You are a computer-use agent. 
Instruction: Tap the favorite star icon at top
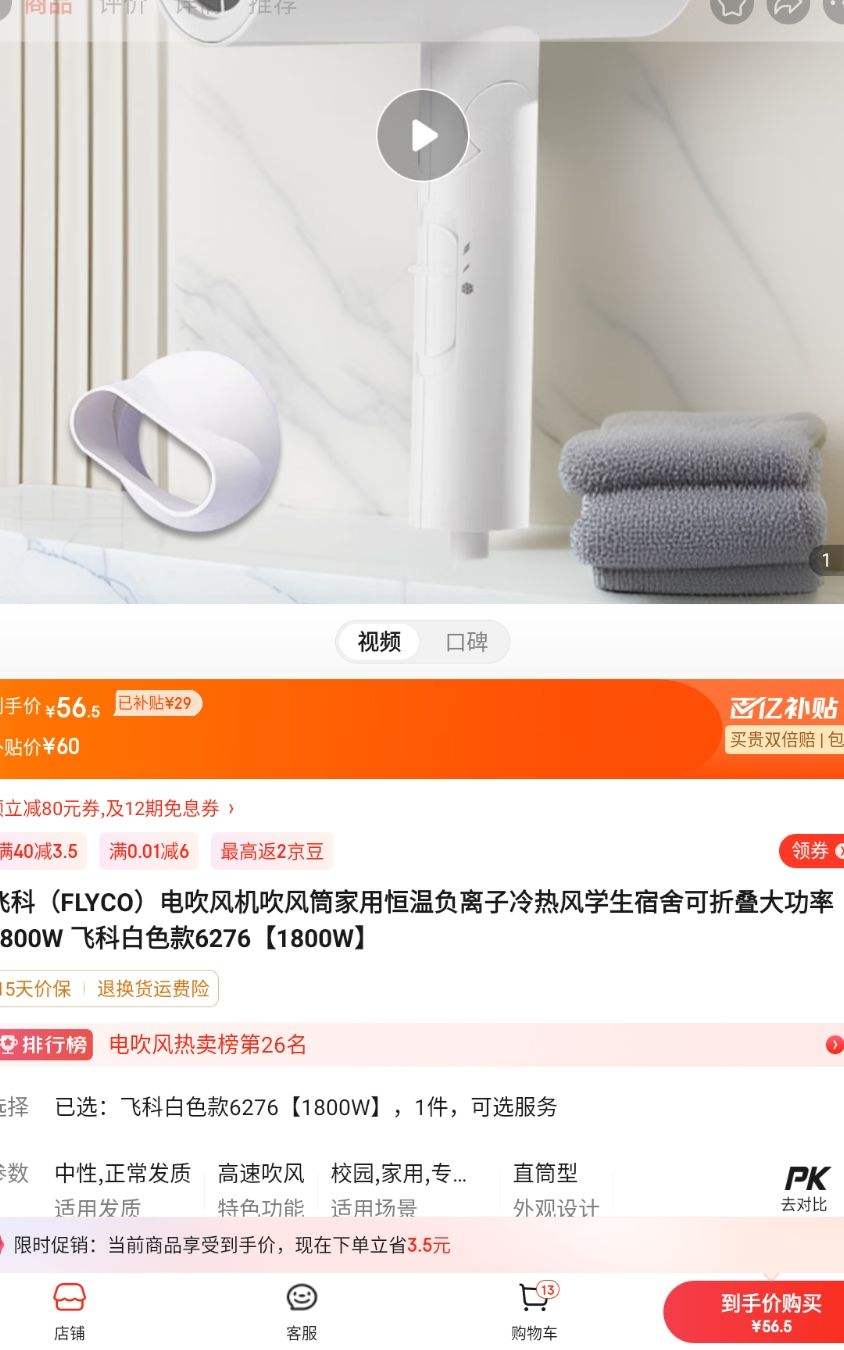coord(732,8)
